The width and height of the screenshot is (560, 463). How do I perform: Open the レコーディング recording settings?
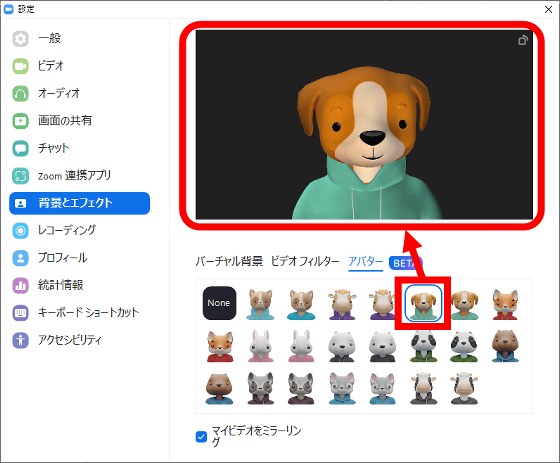pyautogui.click(x=79, y=230)
